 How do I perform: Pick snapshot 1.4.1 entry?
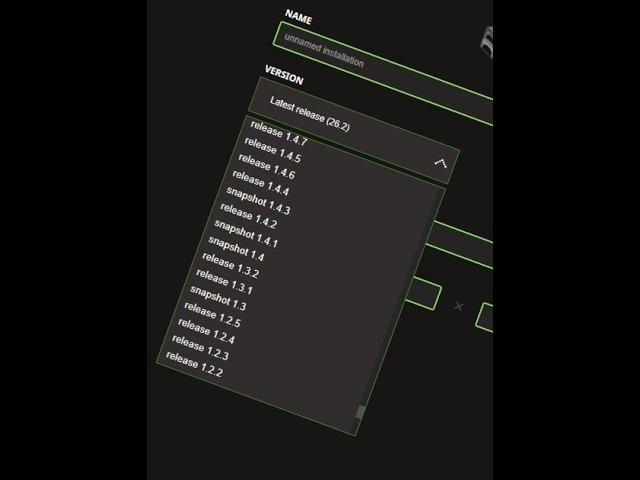(246, 233)
